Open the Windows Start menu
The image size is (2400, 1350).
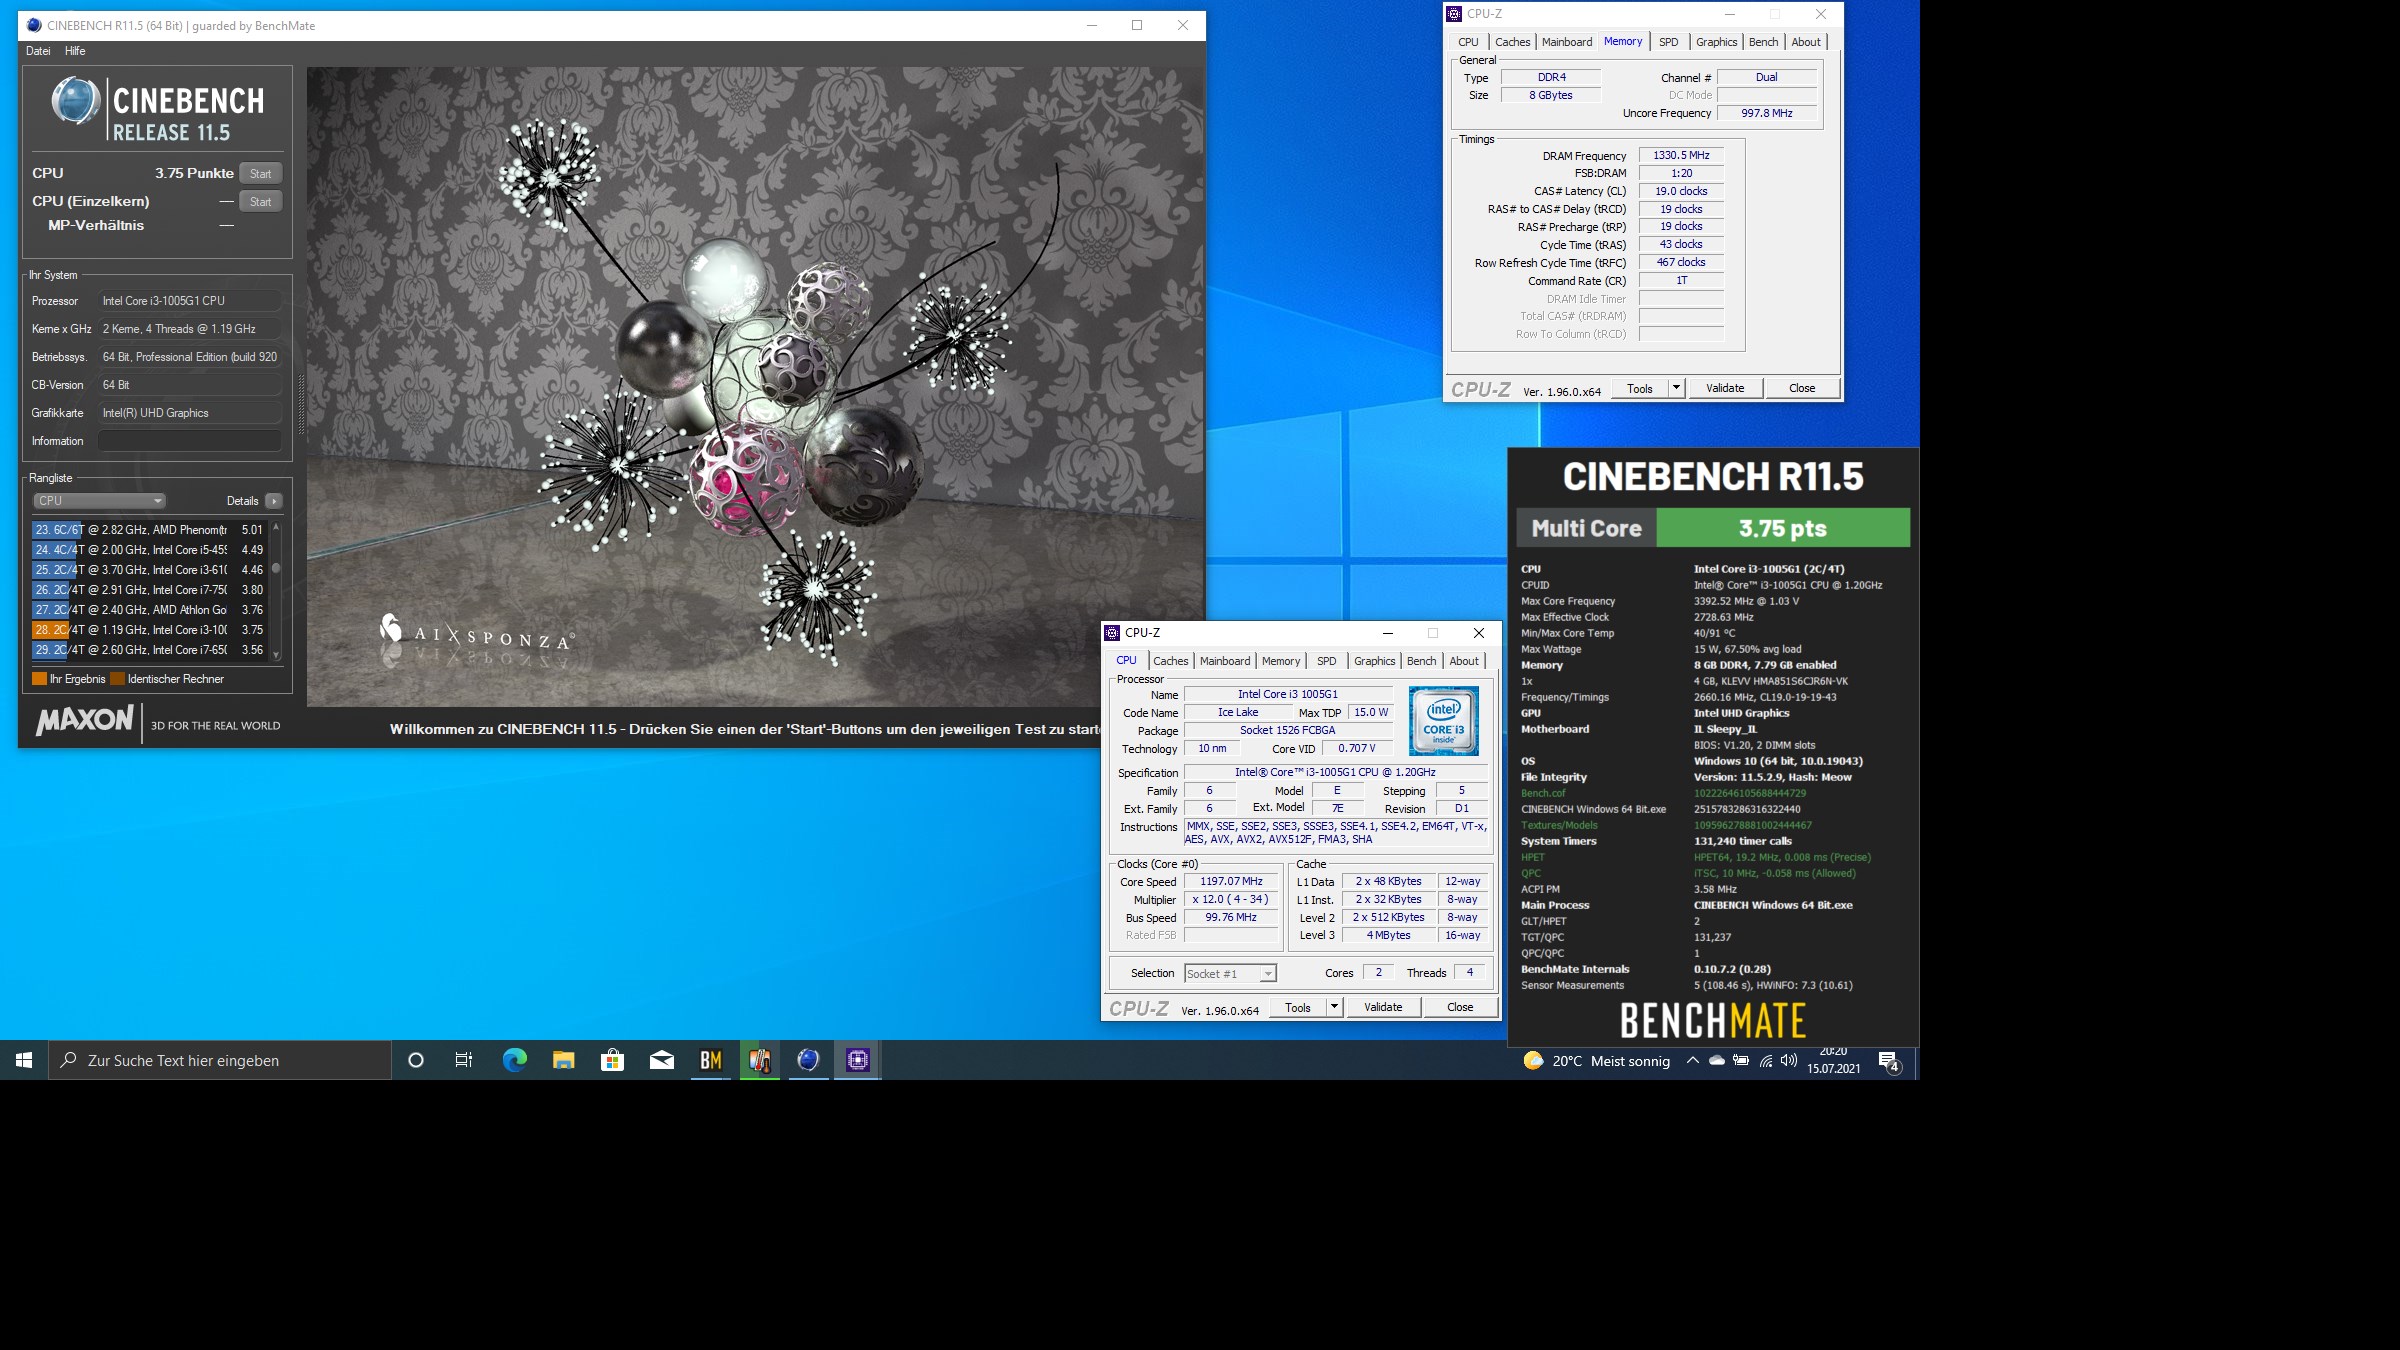coord(24,1060)
